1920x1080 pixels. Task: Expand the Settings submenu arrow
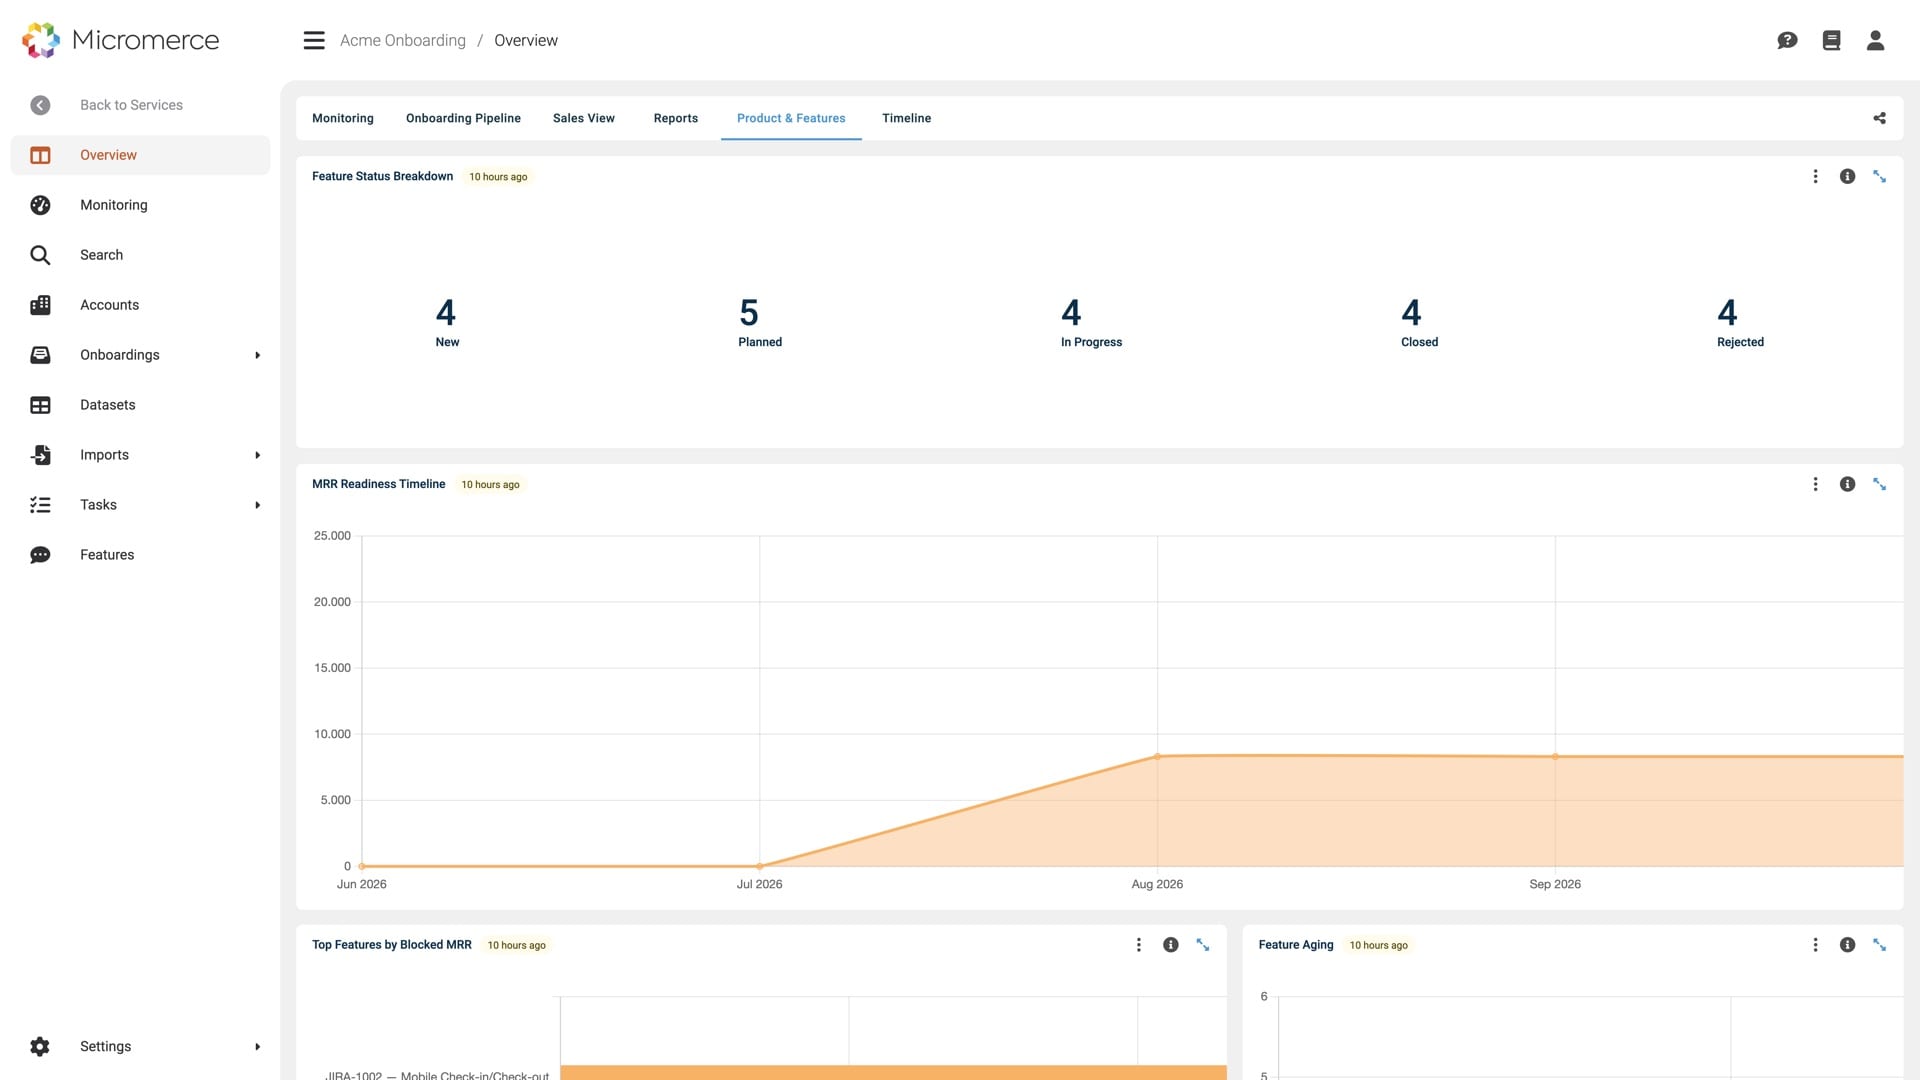click(257, 1047)
